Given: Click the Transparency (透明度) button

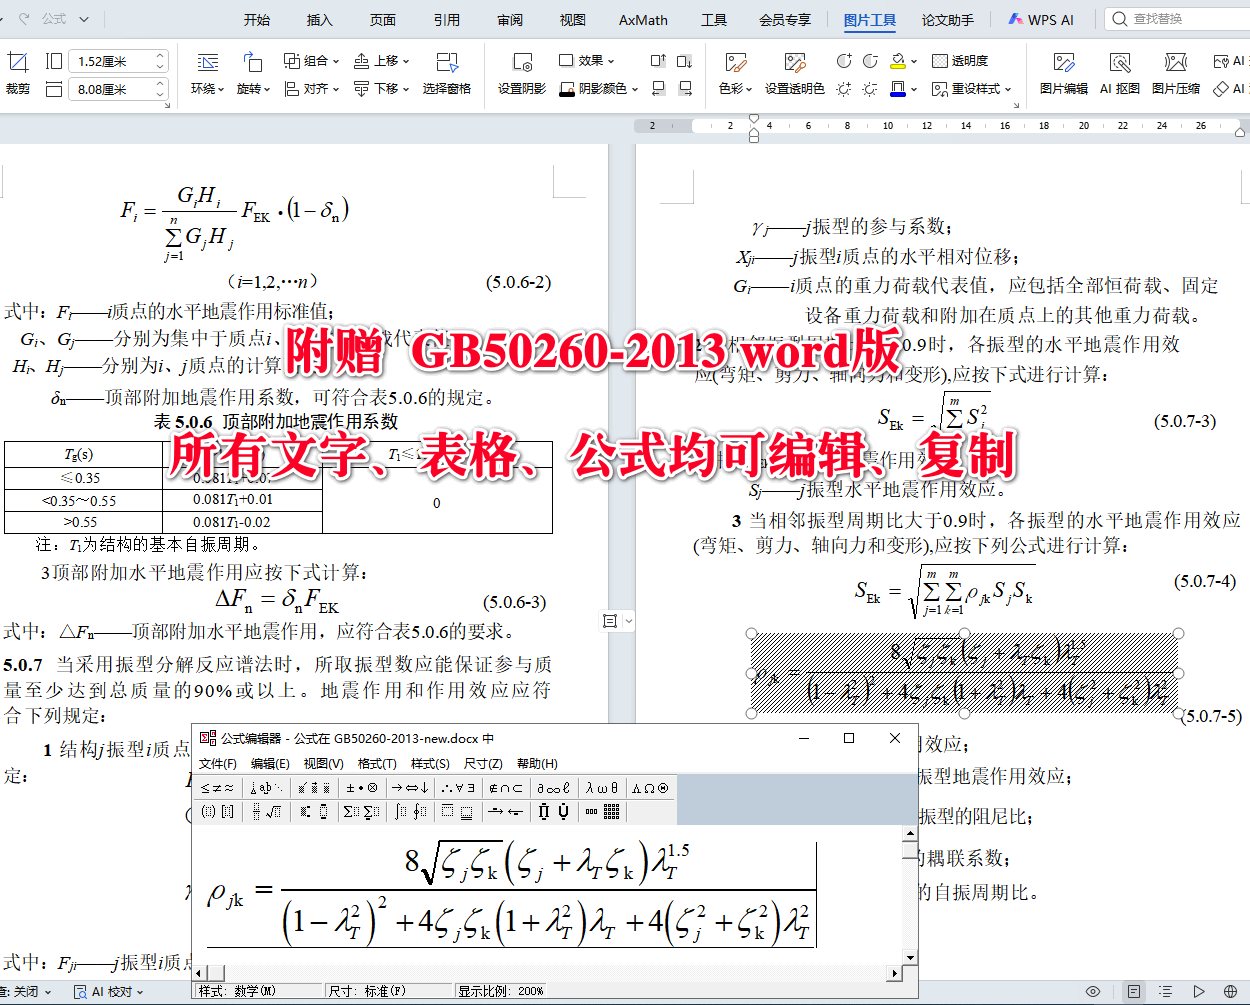Looking at the screenshot, I should pos(960,61).
